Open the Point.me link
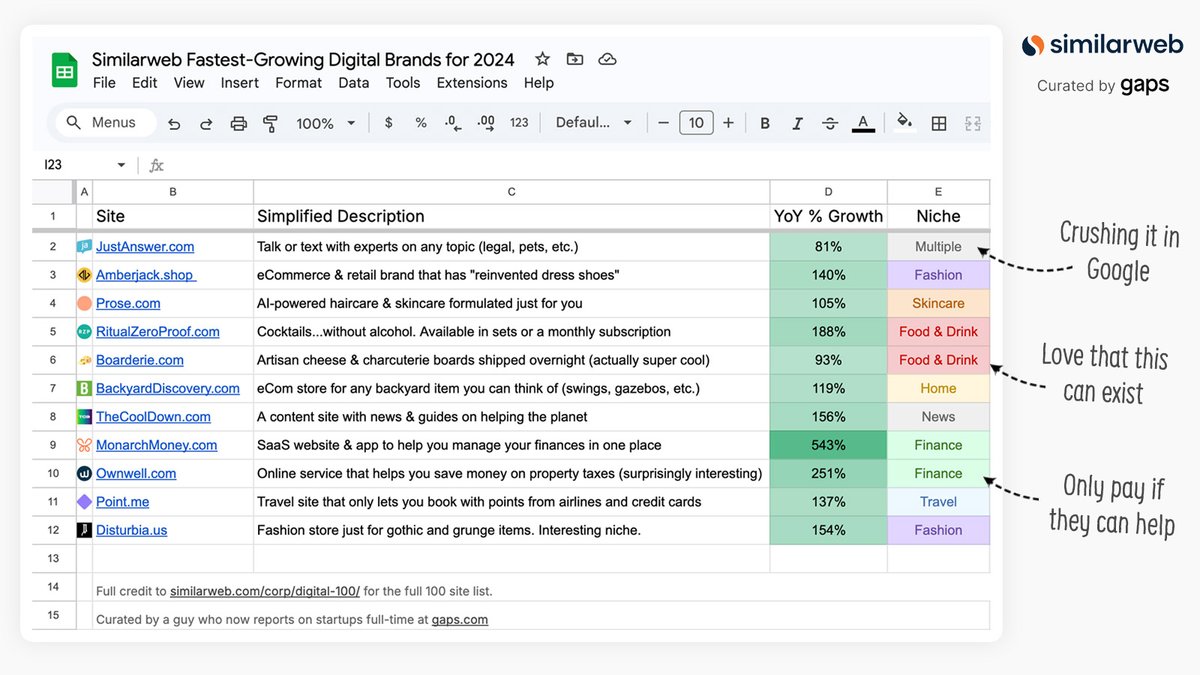 [123, 502]
